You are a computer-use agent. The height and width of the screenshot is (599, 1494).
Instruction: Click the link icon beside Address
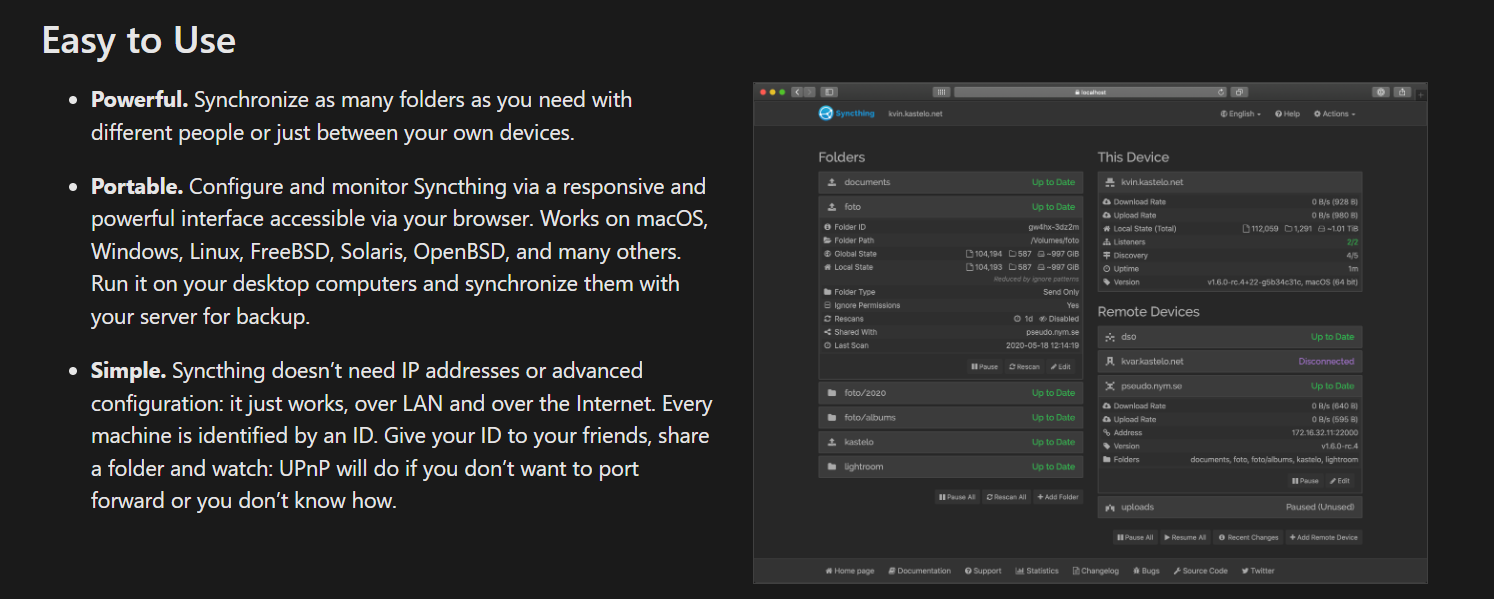pyautogui.click(x=1107, y=433)
